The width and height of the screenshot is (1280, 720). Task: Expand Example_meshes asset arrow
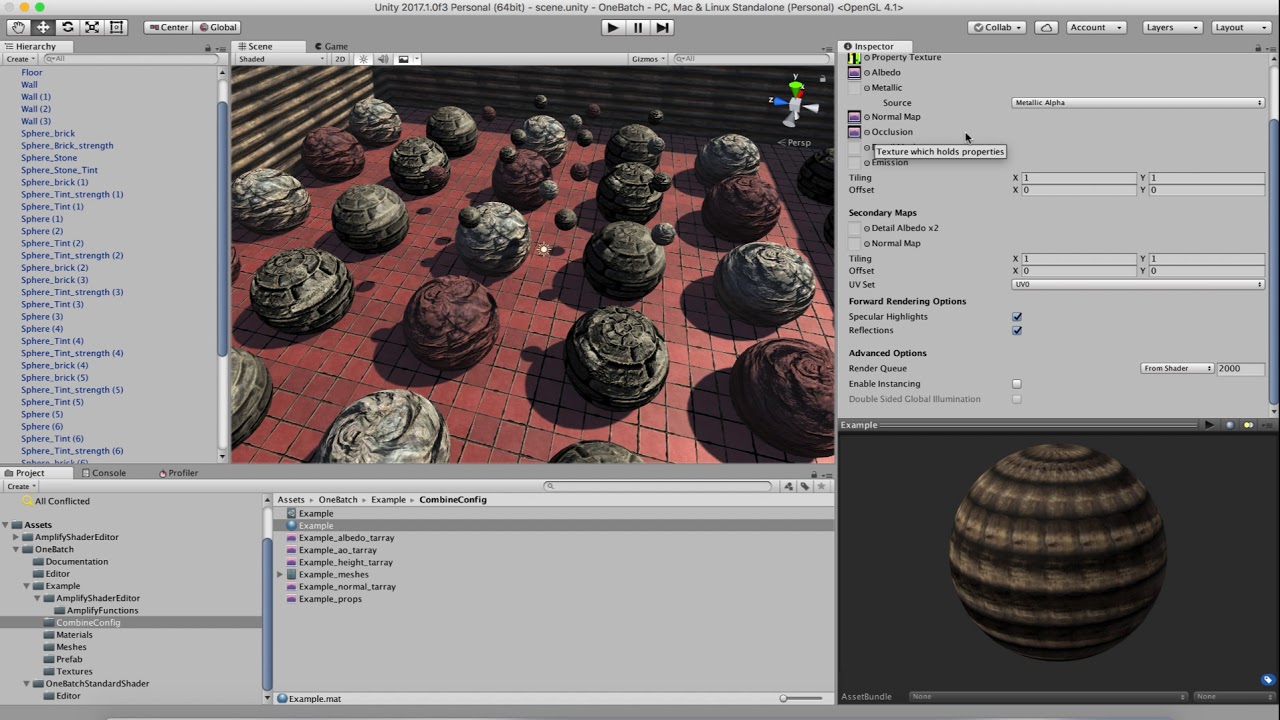pyautogui.click(x=280, y=575)
